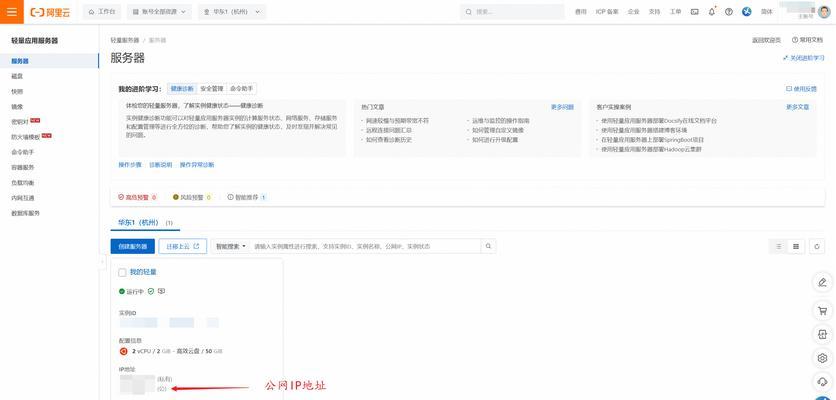Click the search magnifier beside instance filter

[x=488, y=246]
